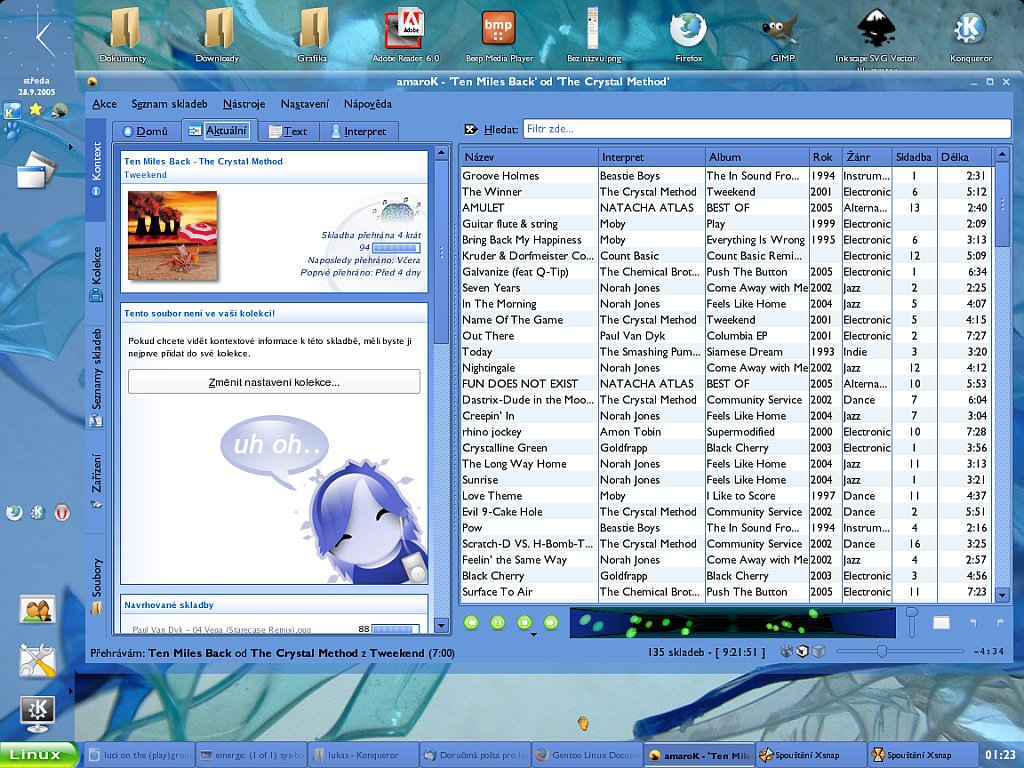
Task: Open the Akce menu
Action: [104, 104]
